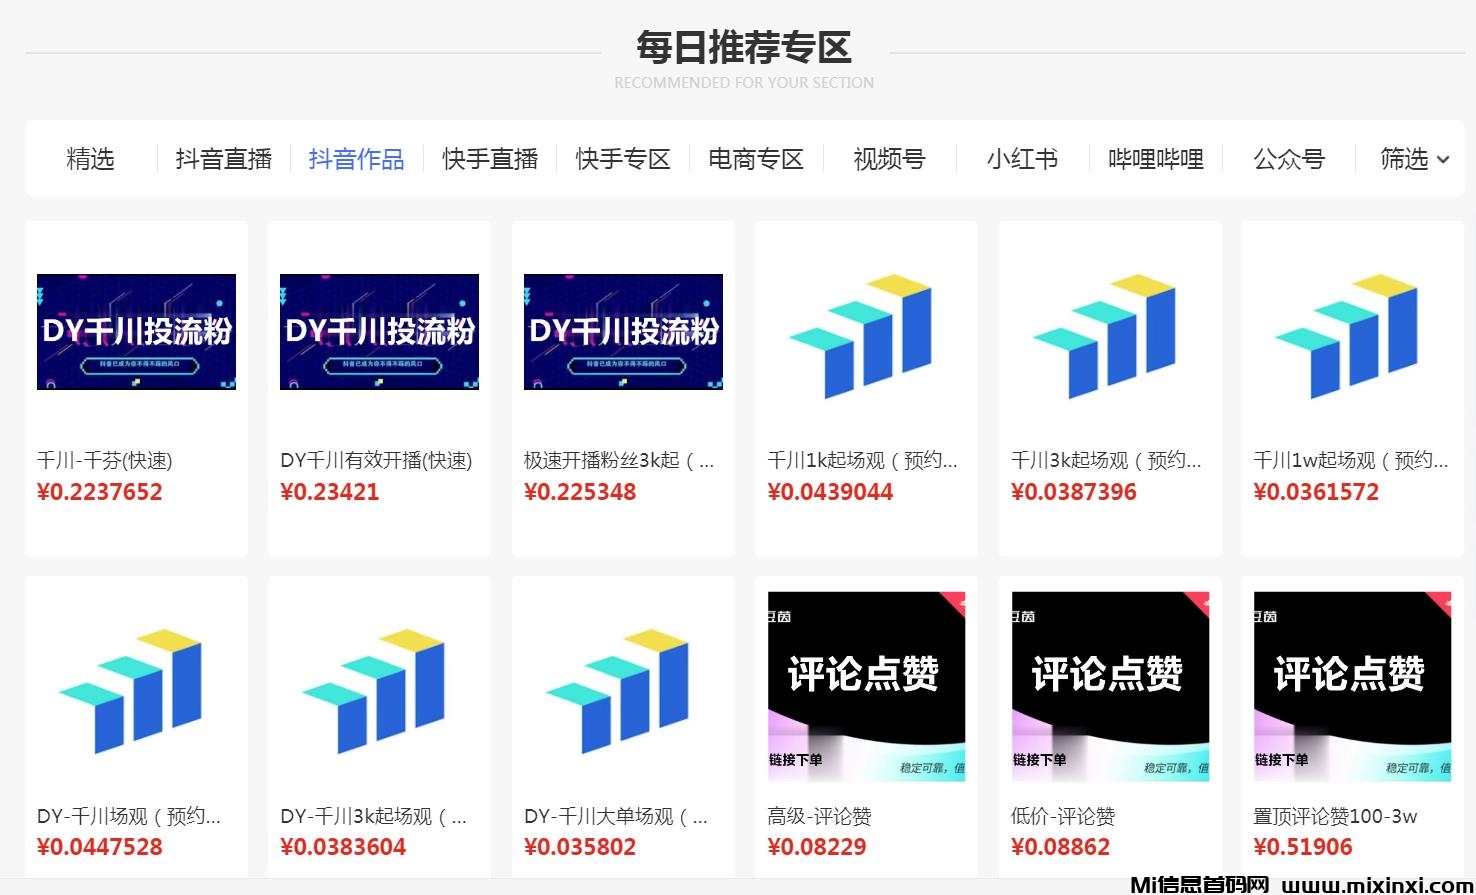Image resolution: width=1476 pixels, height=895 pixels.
Task: Open the 千川-千芬(快速) title link
Action: (x=105, y=460)
